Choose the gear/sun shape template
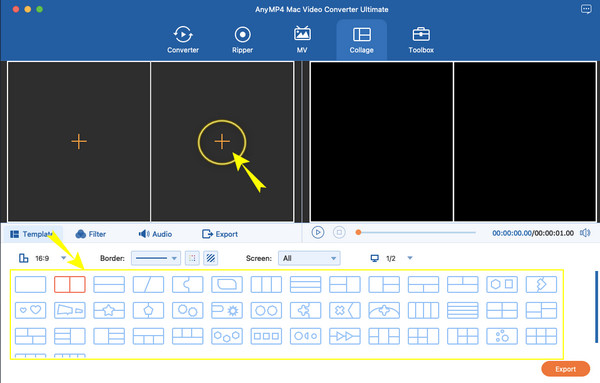The height and width of the screenshot is (383, 600). 227,310
